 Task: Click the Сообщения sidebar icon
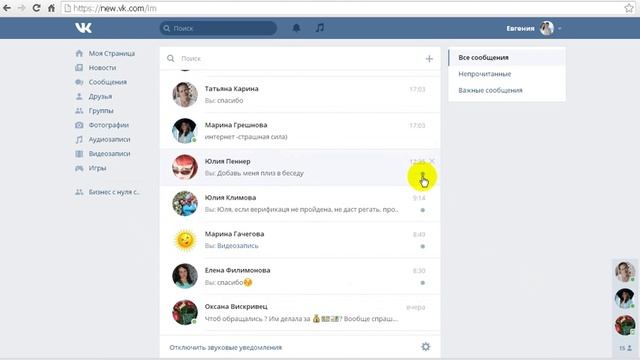79,82
